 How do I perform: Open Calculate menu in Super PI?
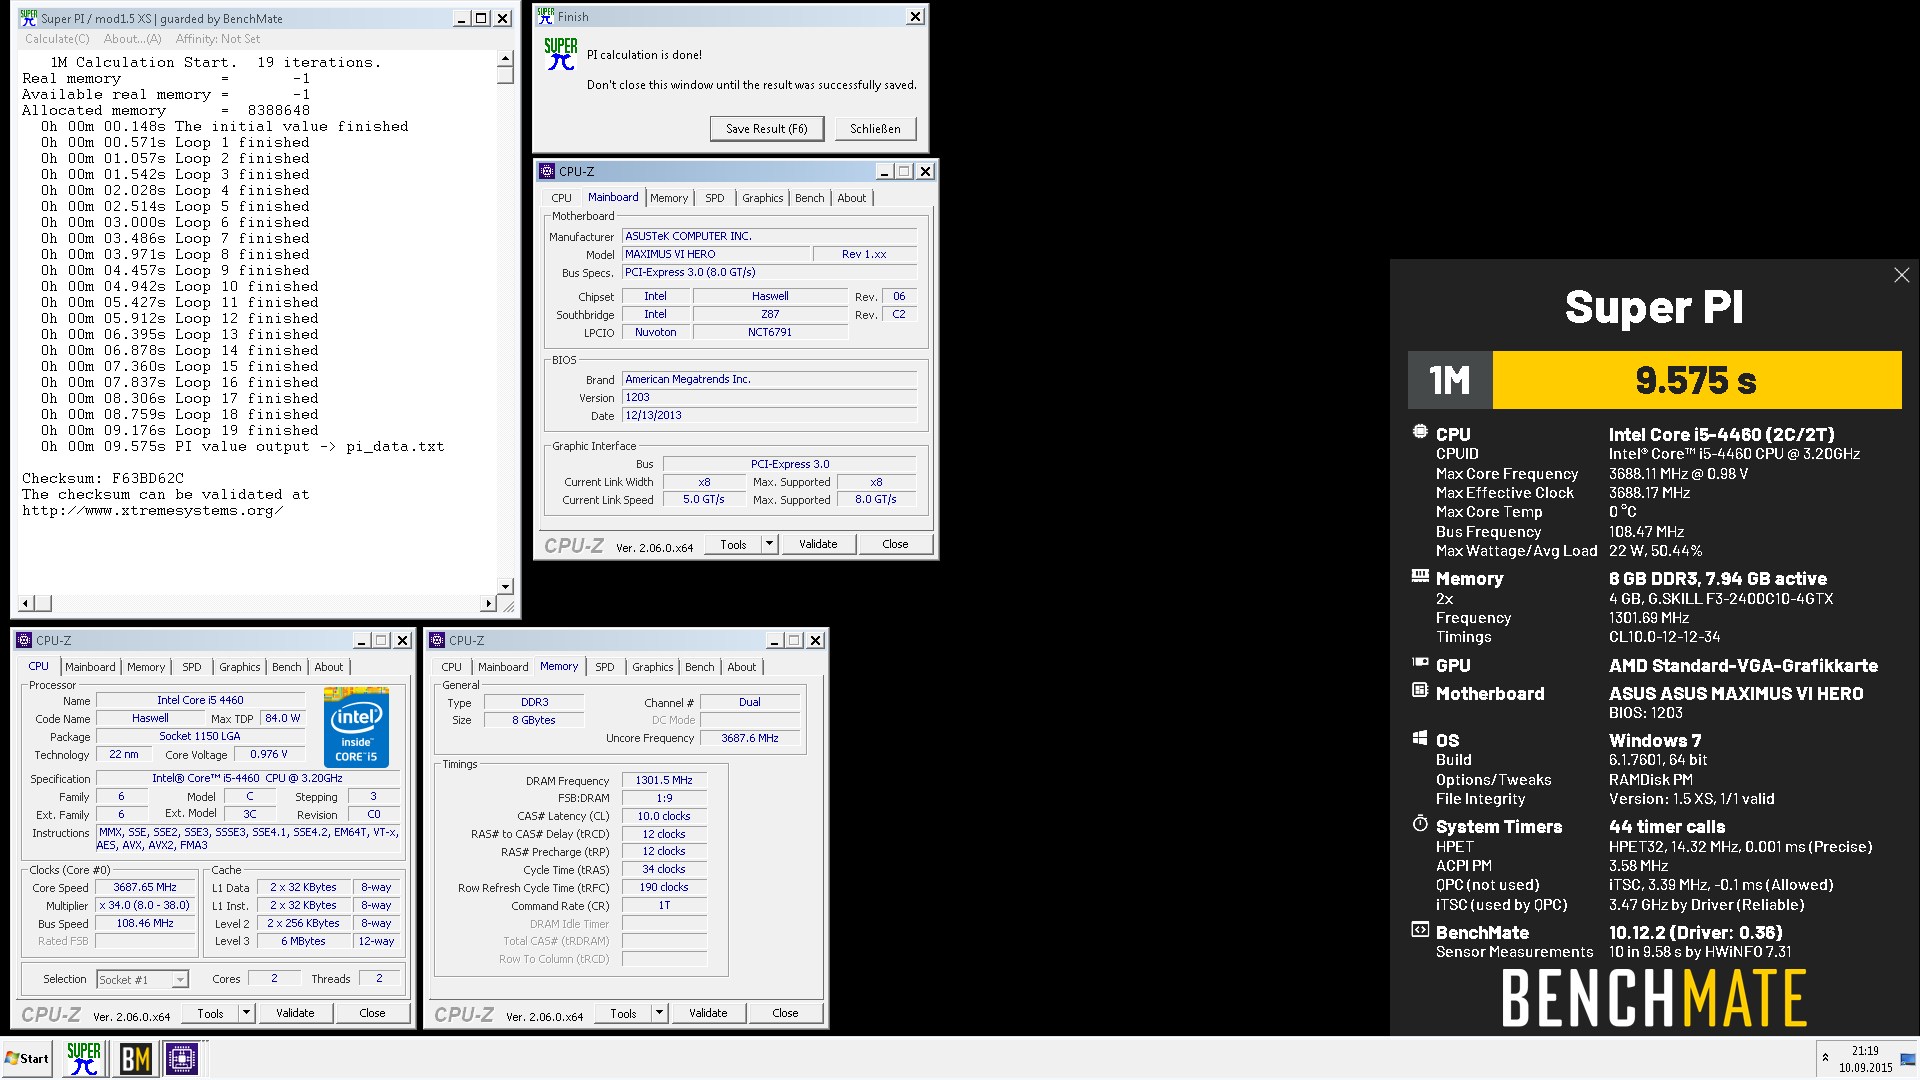click(x=57, y=39)
